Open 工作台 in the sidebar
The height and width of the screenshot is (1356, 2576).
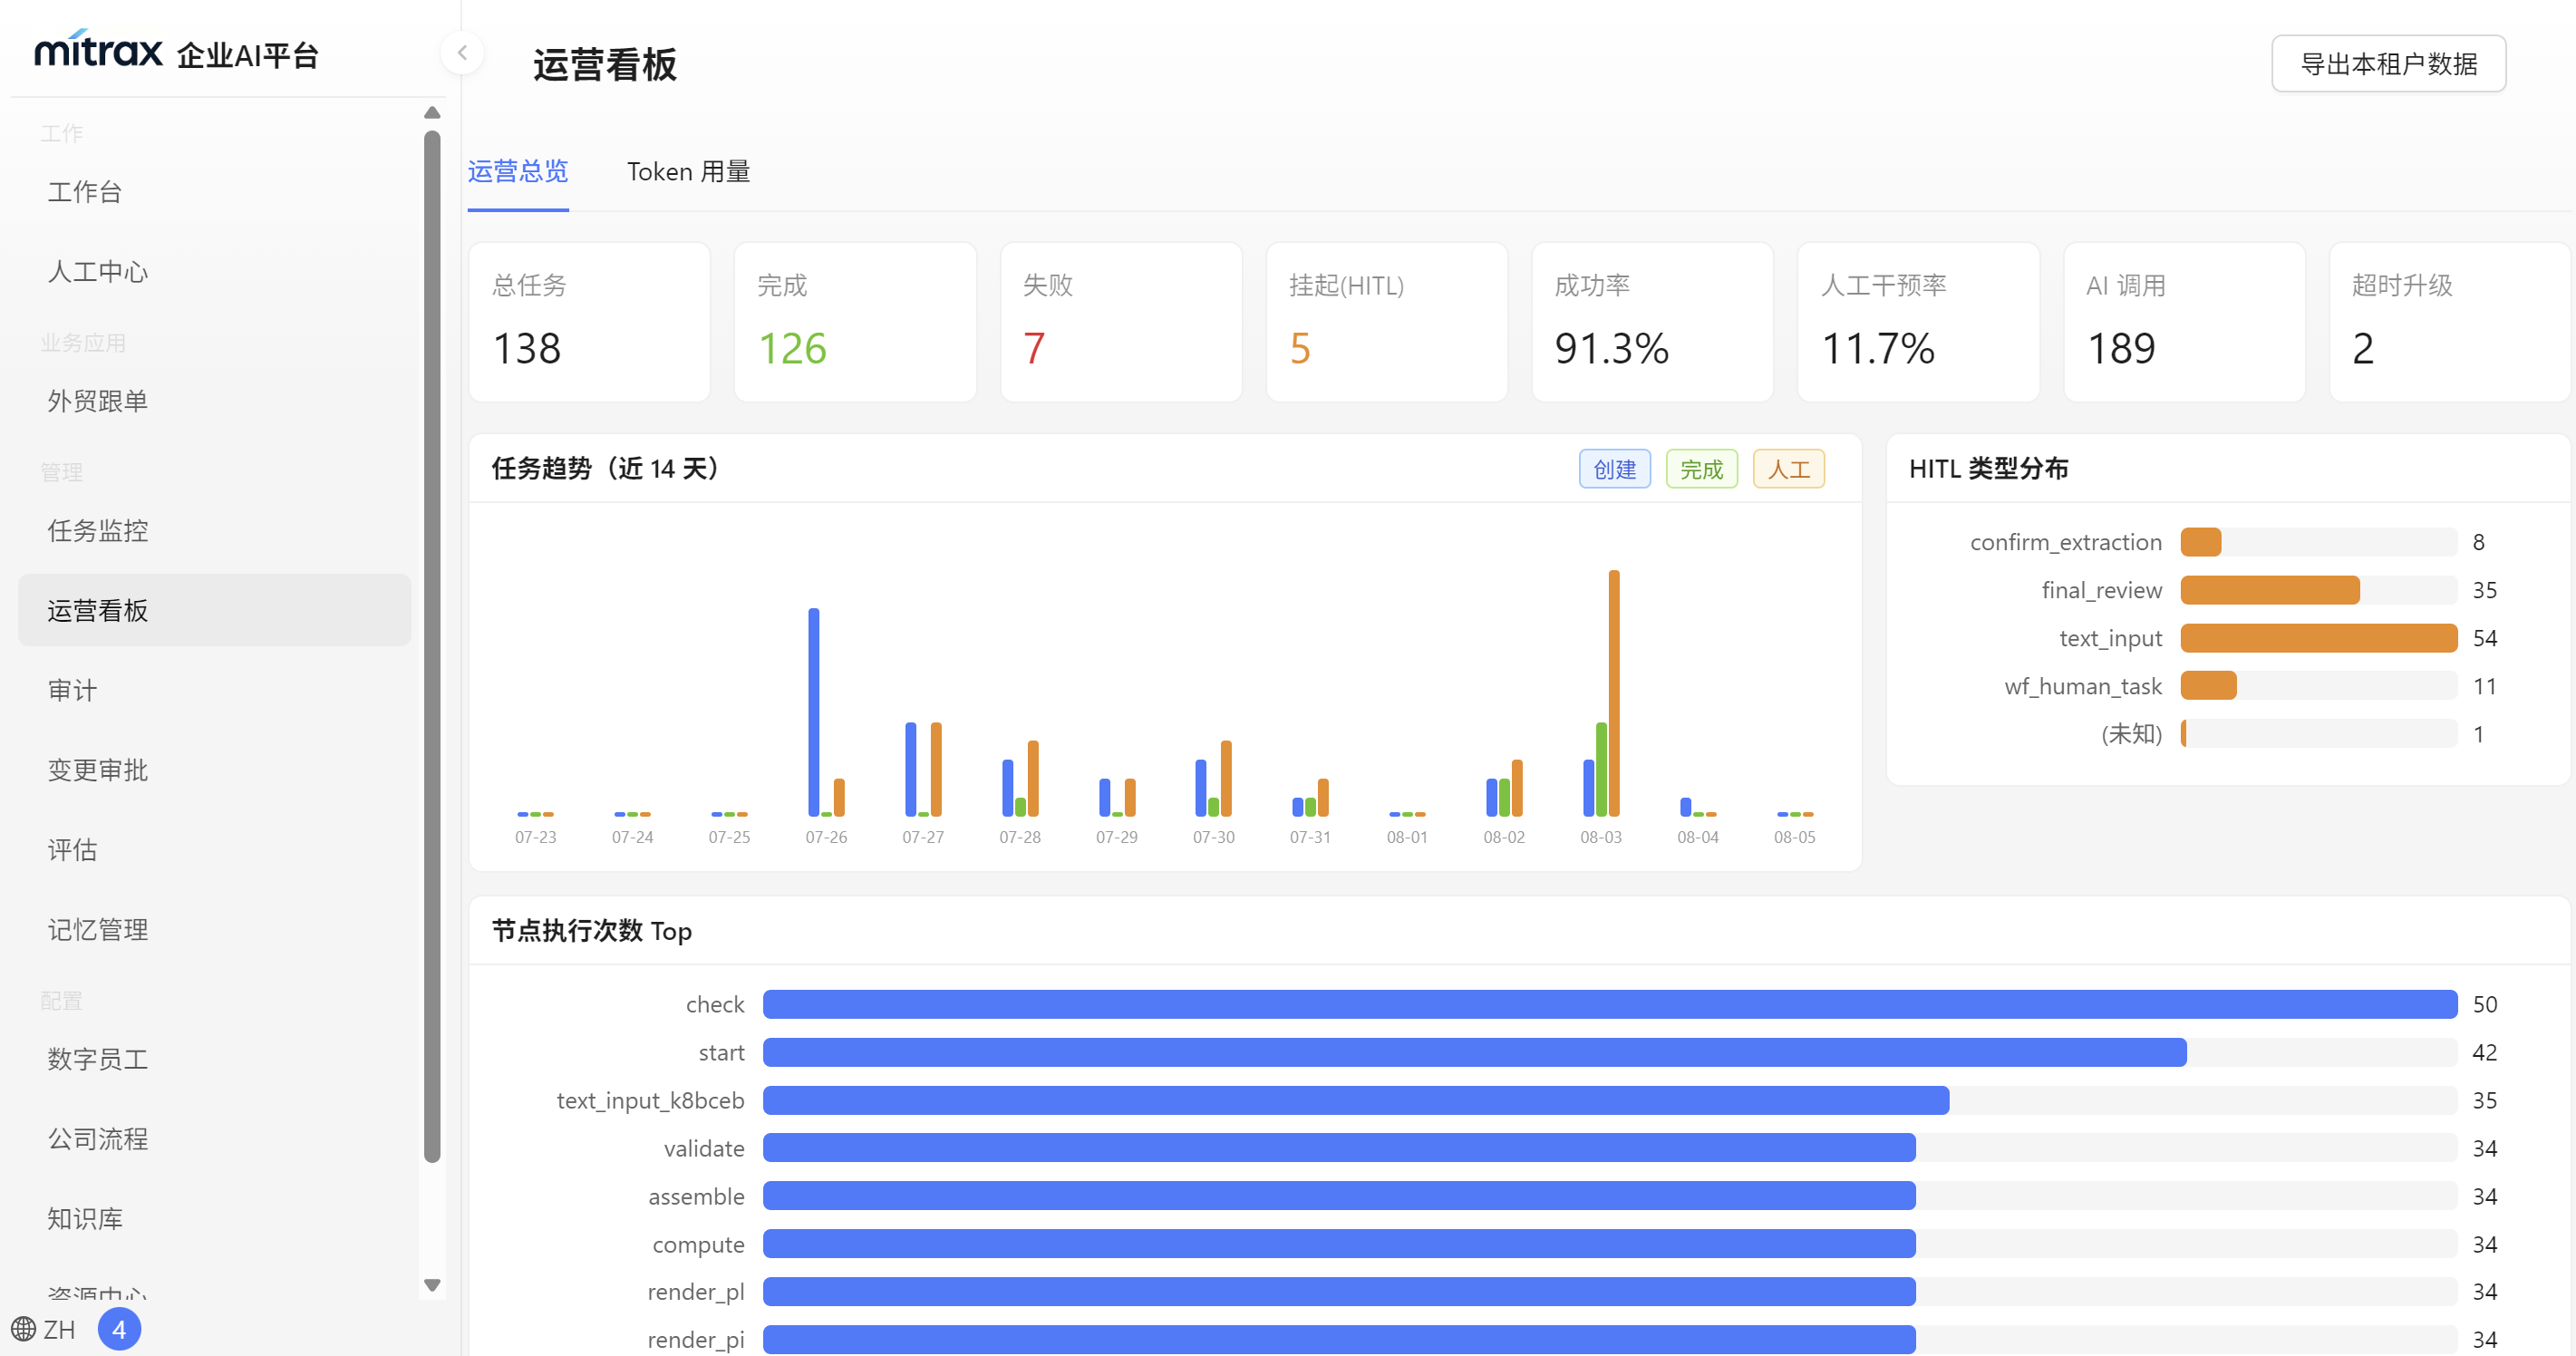(x=214, y=191)
